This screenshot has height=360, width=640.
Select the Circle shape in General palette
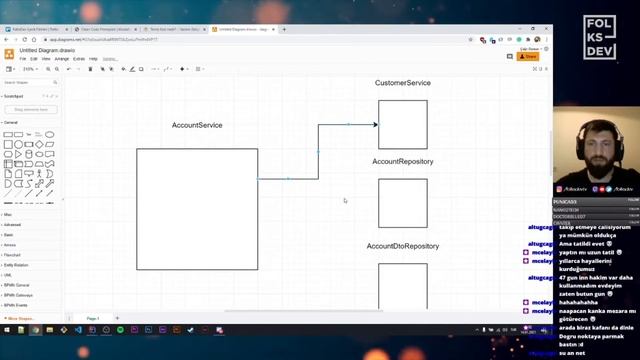click(18, 144)
